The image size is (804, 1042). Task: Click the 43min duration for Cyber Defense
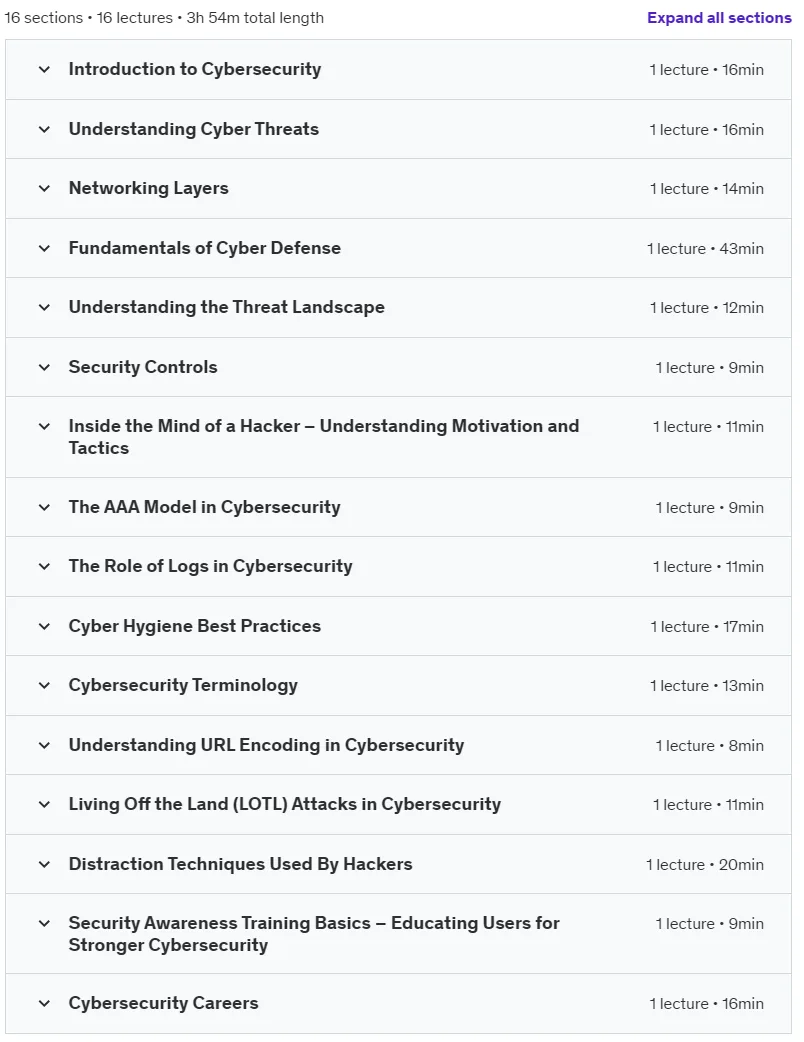pos(741,249)
